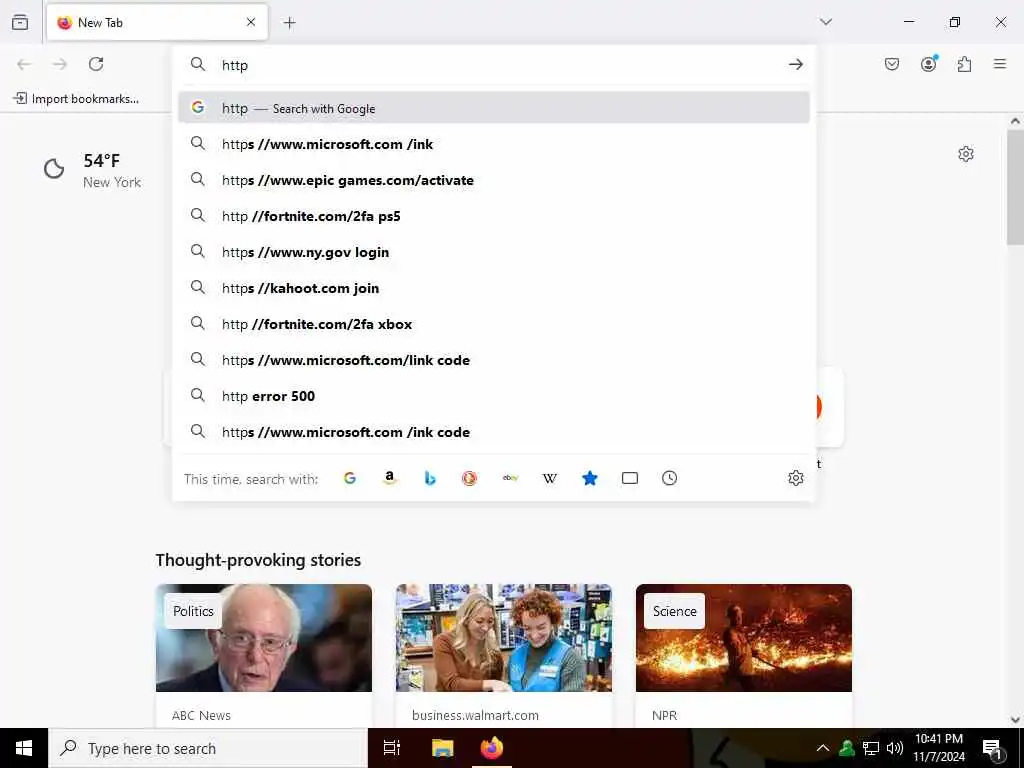The image size is (1024, 768).
Task: Click Firefox taskbar icon
Action: point(492,748)
